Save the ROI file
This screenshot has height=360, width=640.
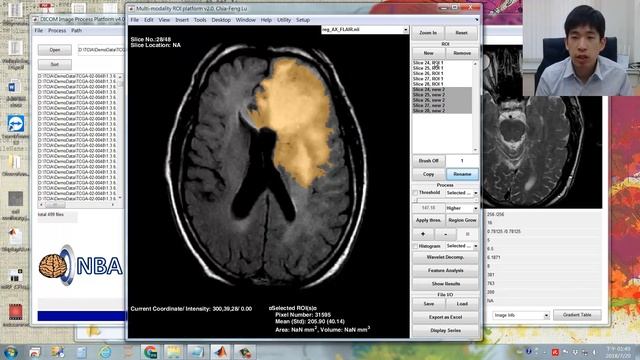(x=428, y=304)
